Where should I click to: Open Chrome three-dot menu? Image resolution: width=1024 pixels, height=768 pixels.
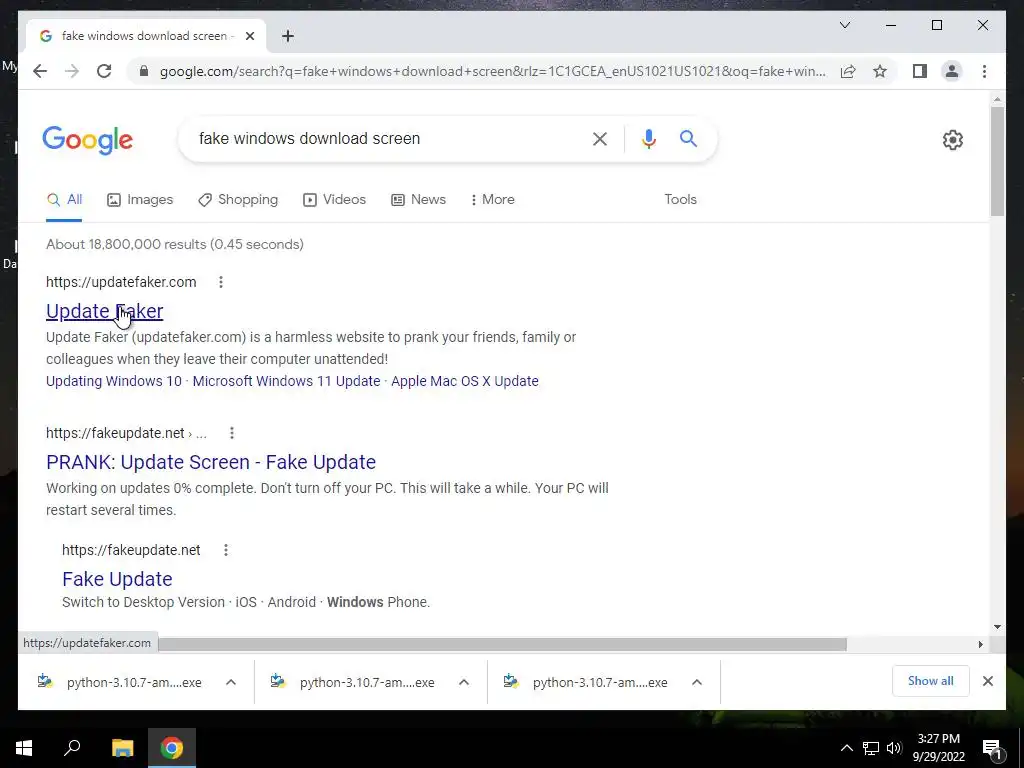coord(984,71)
